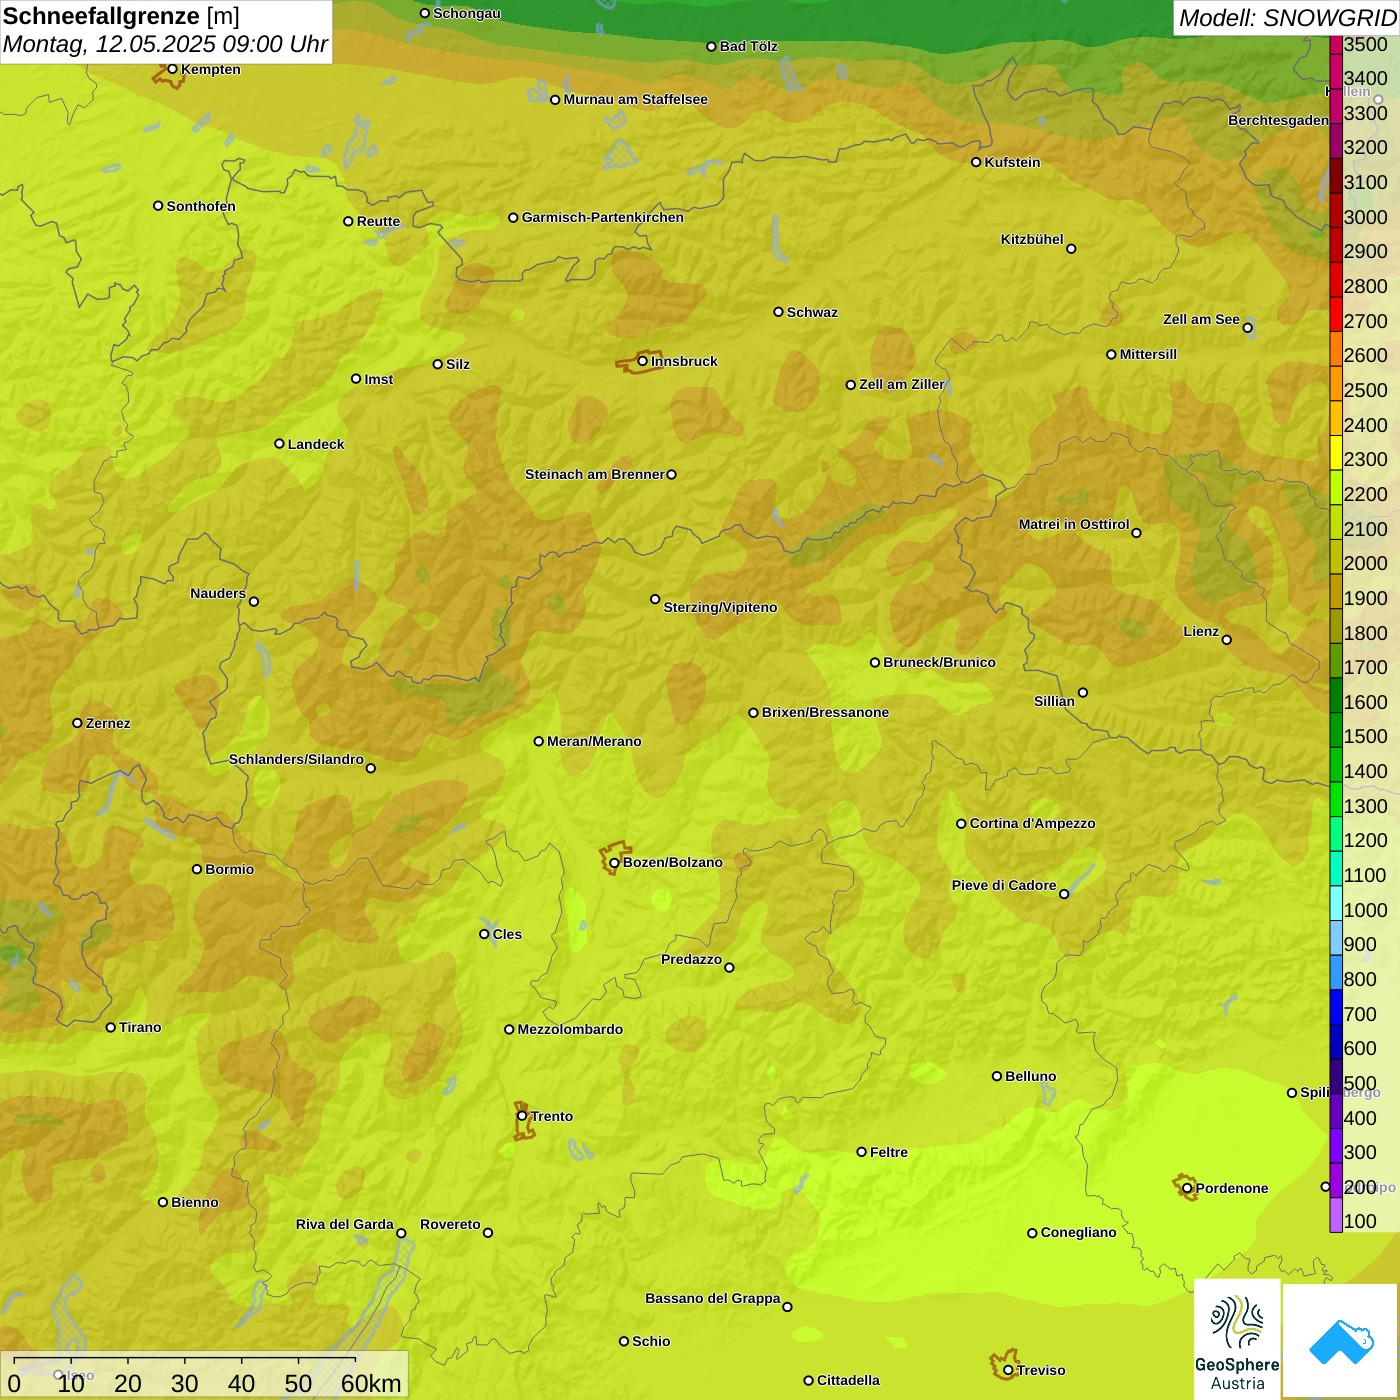Click the Belluno location marker
This screenshot has width=1400, height=1400.
pos(996,1076)
